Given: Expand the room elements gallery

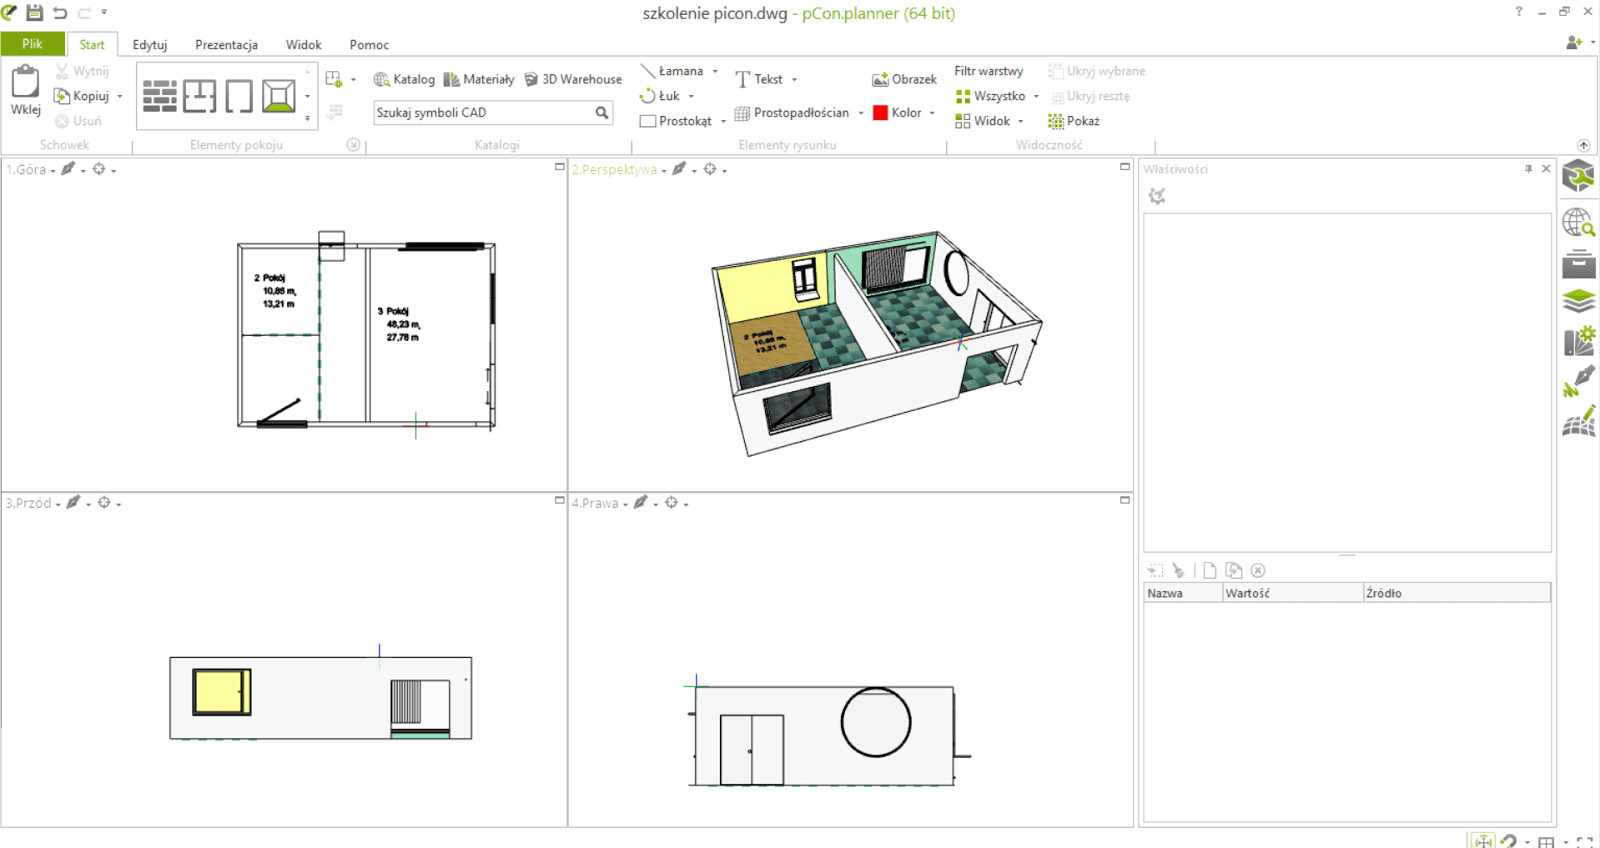Looking at the screenshot, I should pos(308,118).
